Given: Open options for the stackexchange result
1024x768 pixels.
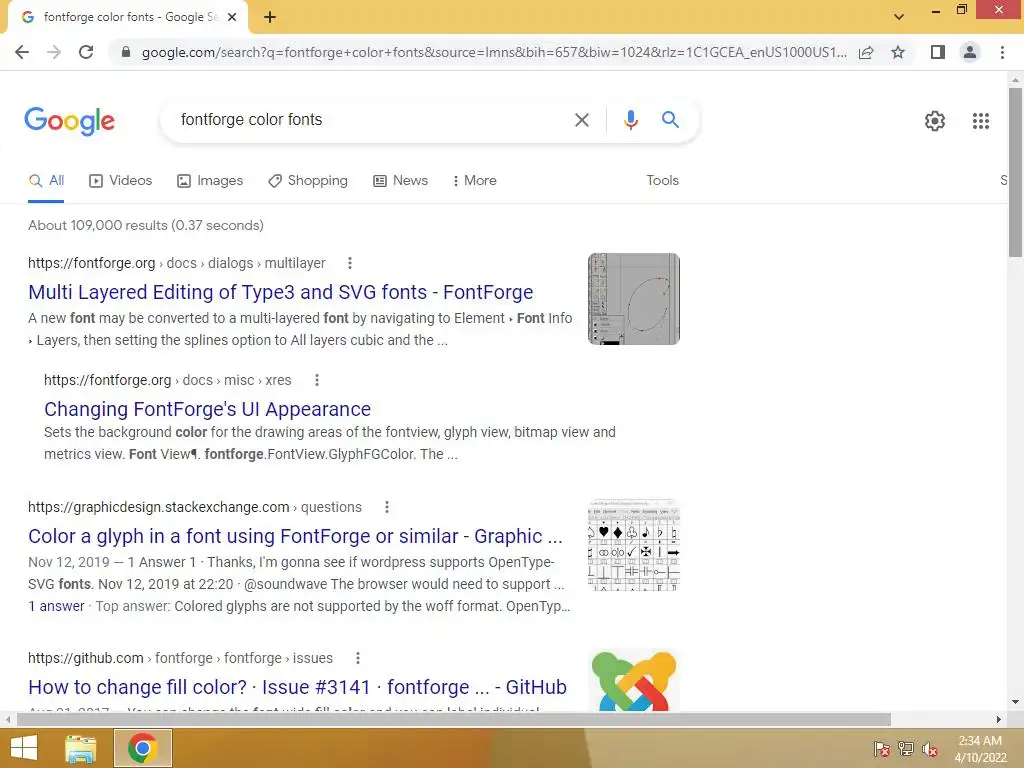Looking at the screenshot, I should (387, 507).
